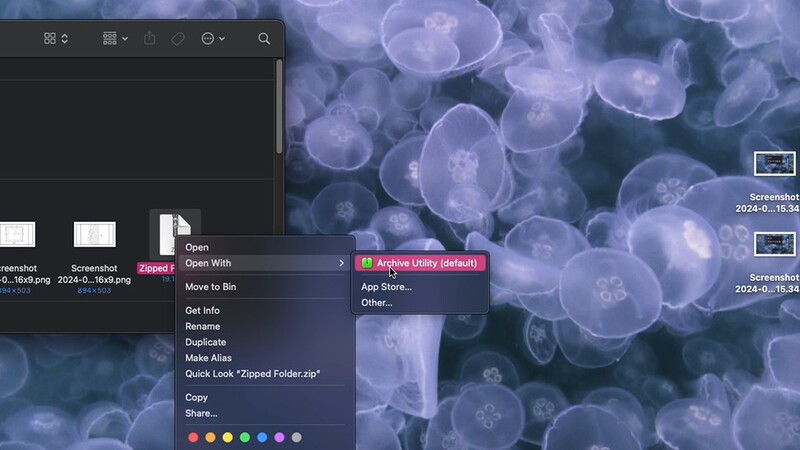Select Get Info in context menu
Image resolution: width=800 pixels, height=450 pixels.
pyautogui.click(x=202, y=311)
